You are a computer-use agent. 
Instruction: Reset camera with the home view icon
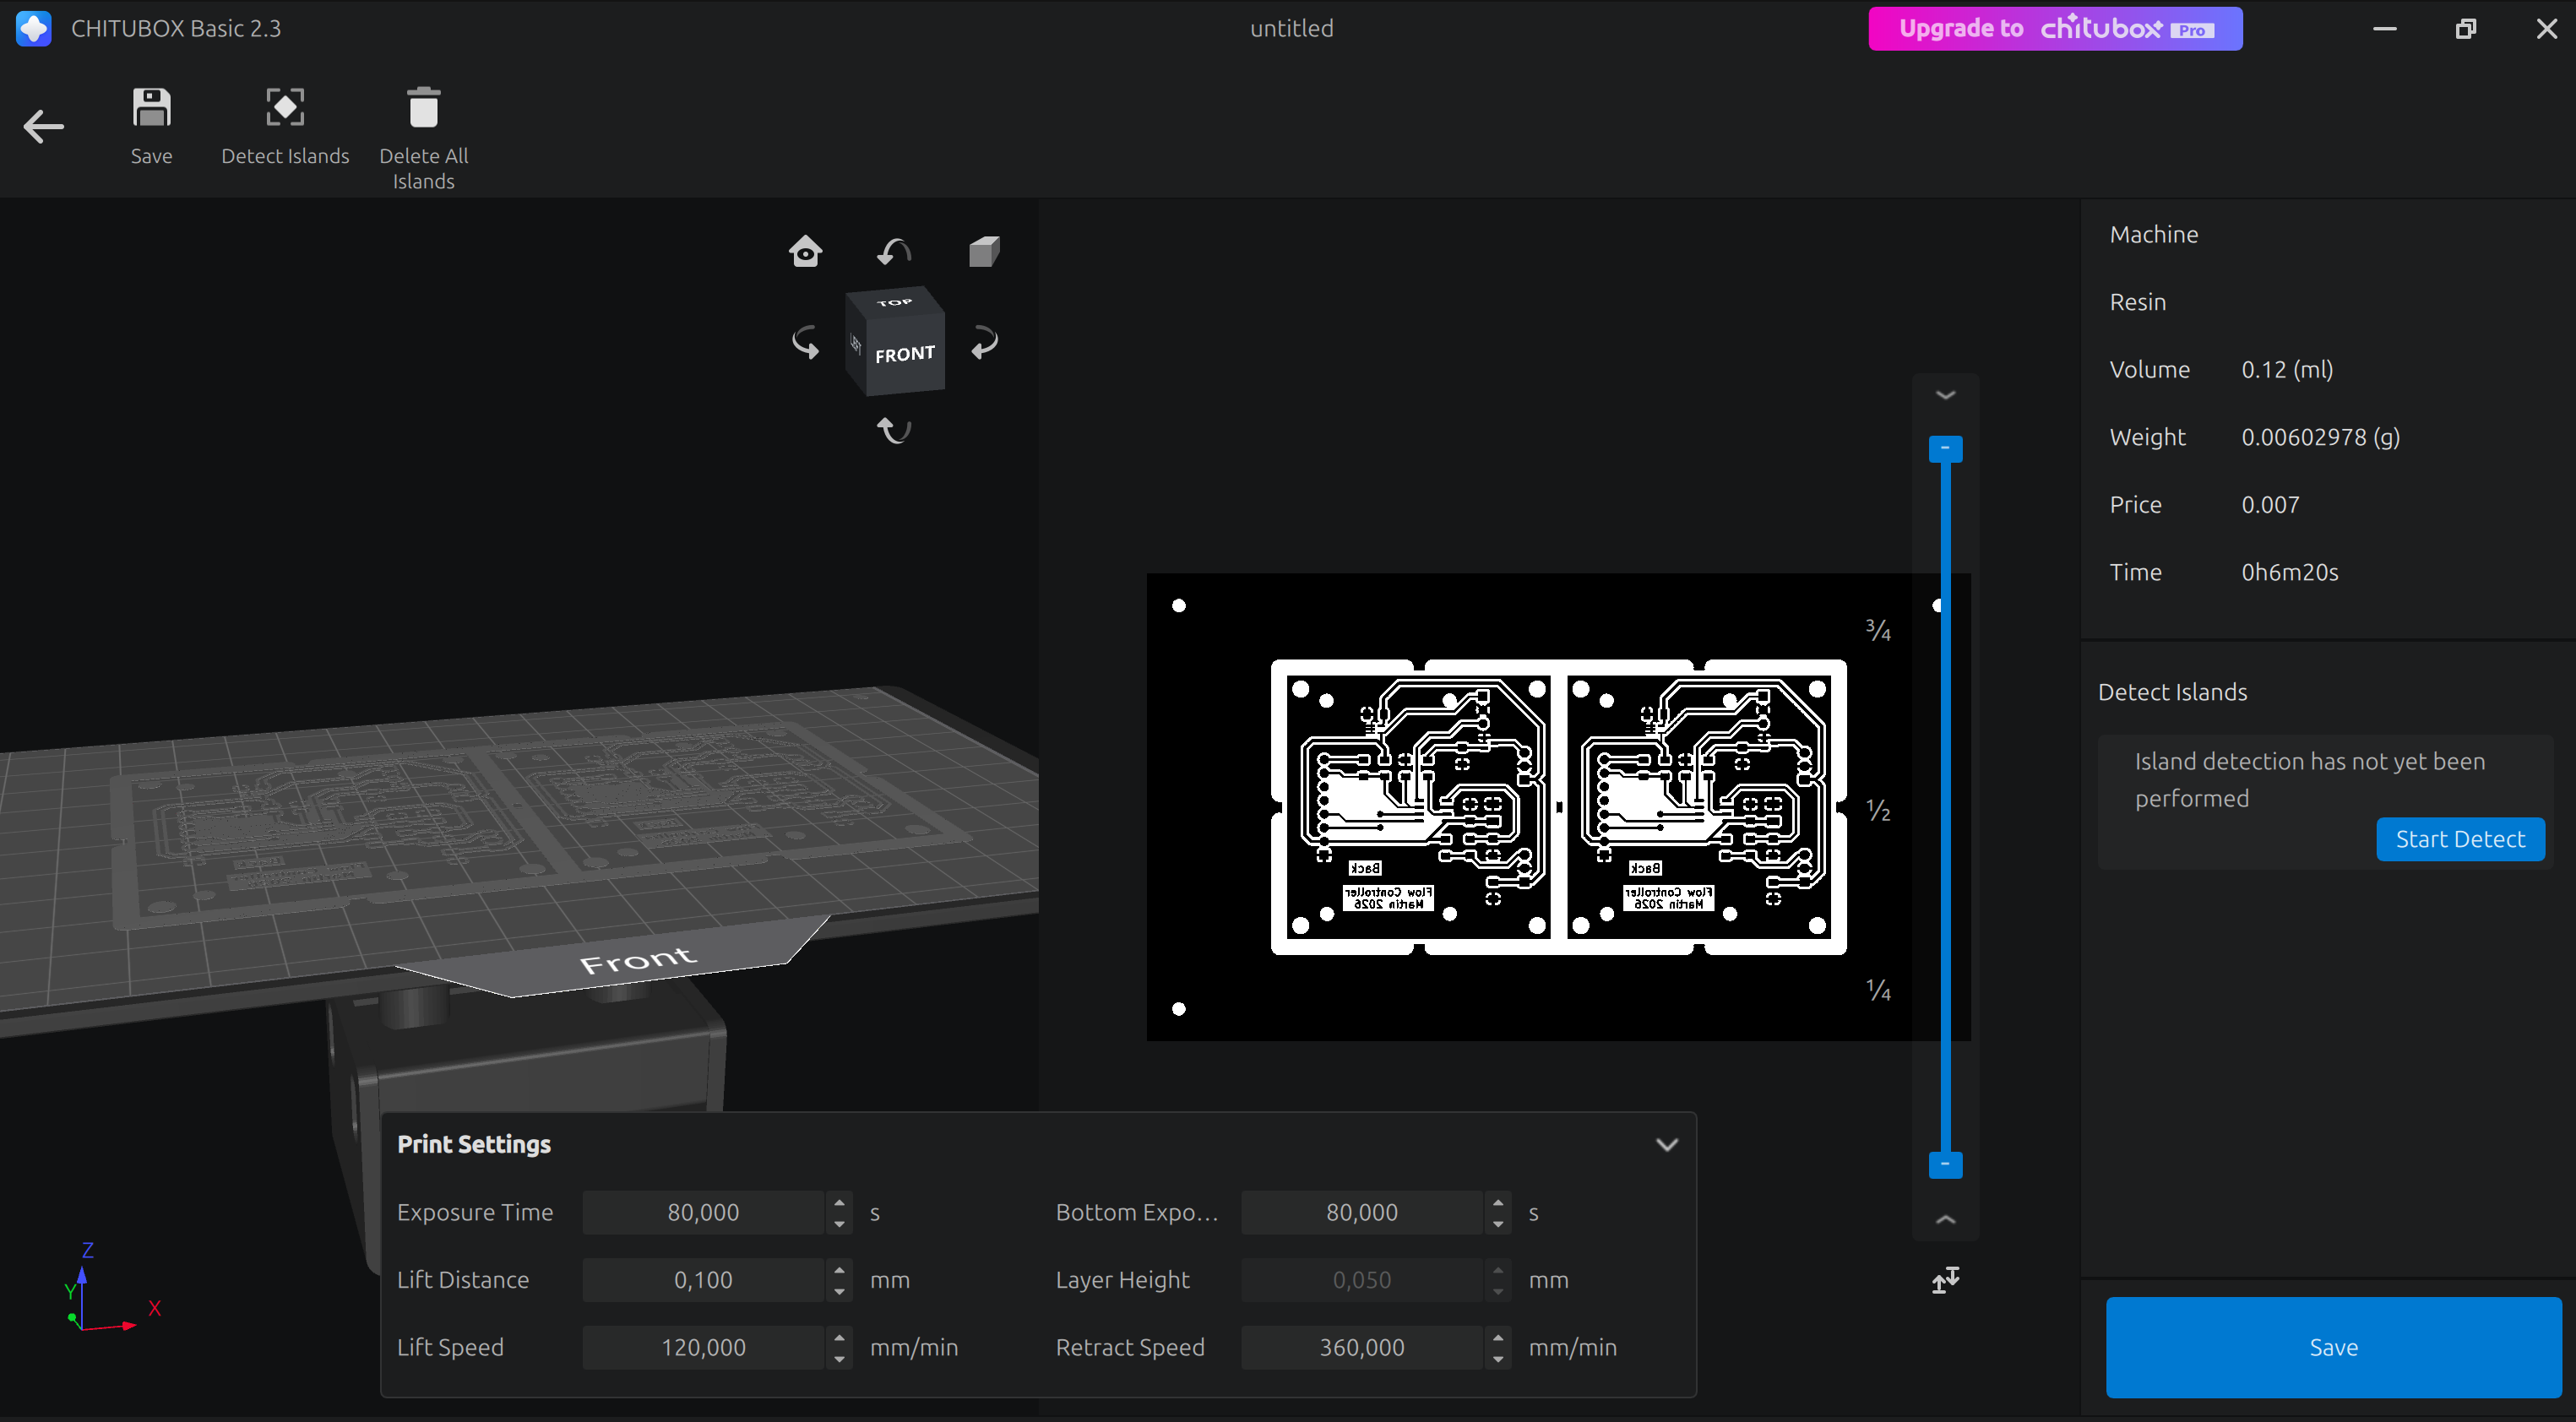point(806,251)
